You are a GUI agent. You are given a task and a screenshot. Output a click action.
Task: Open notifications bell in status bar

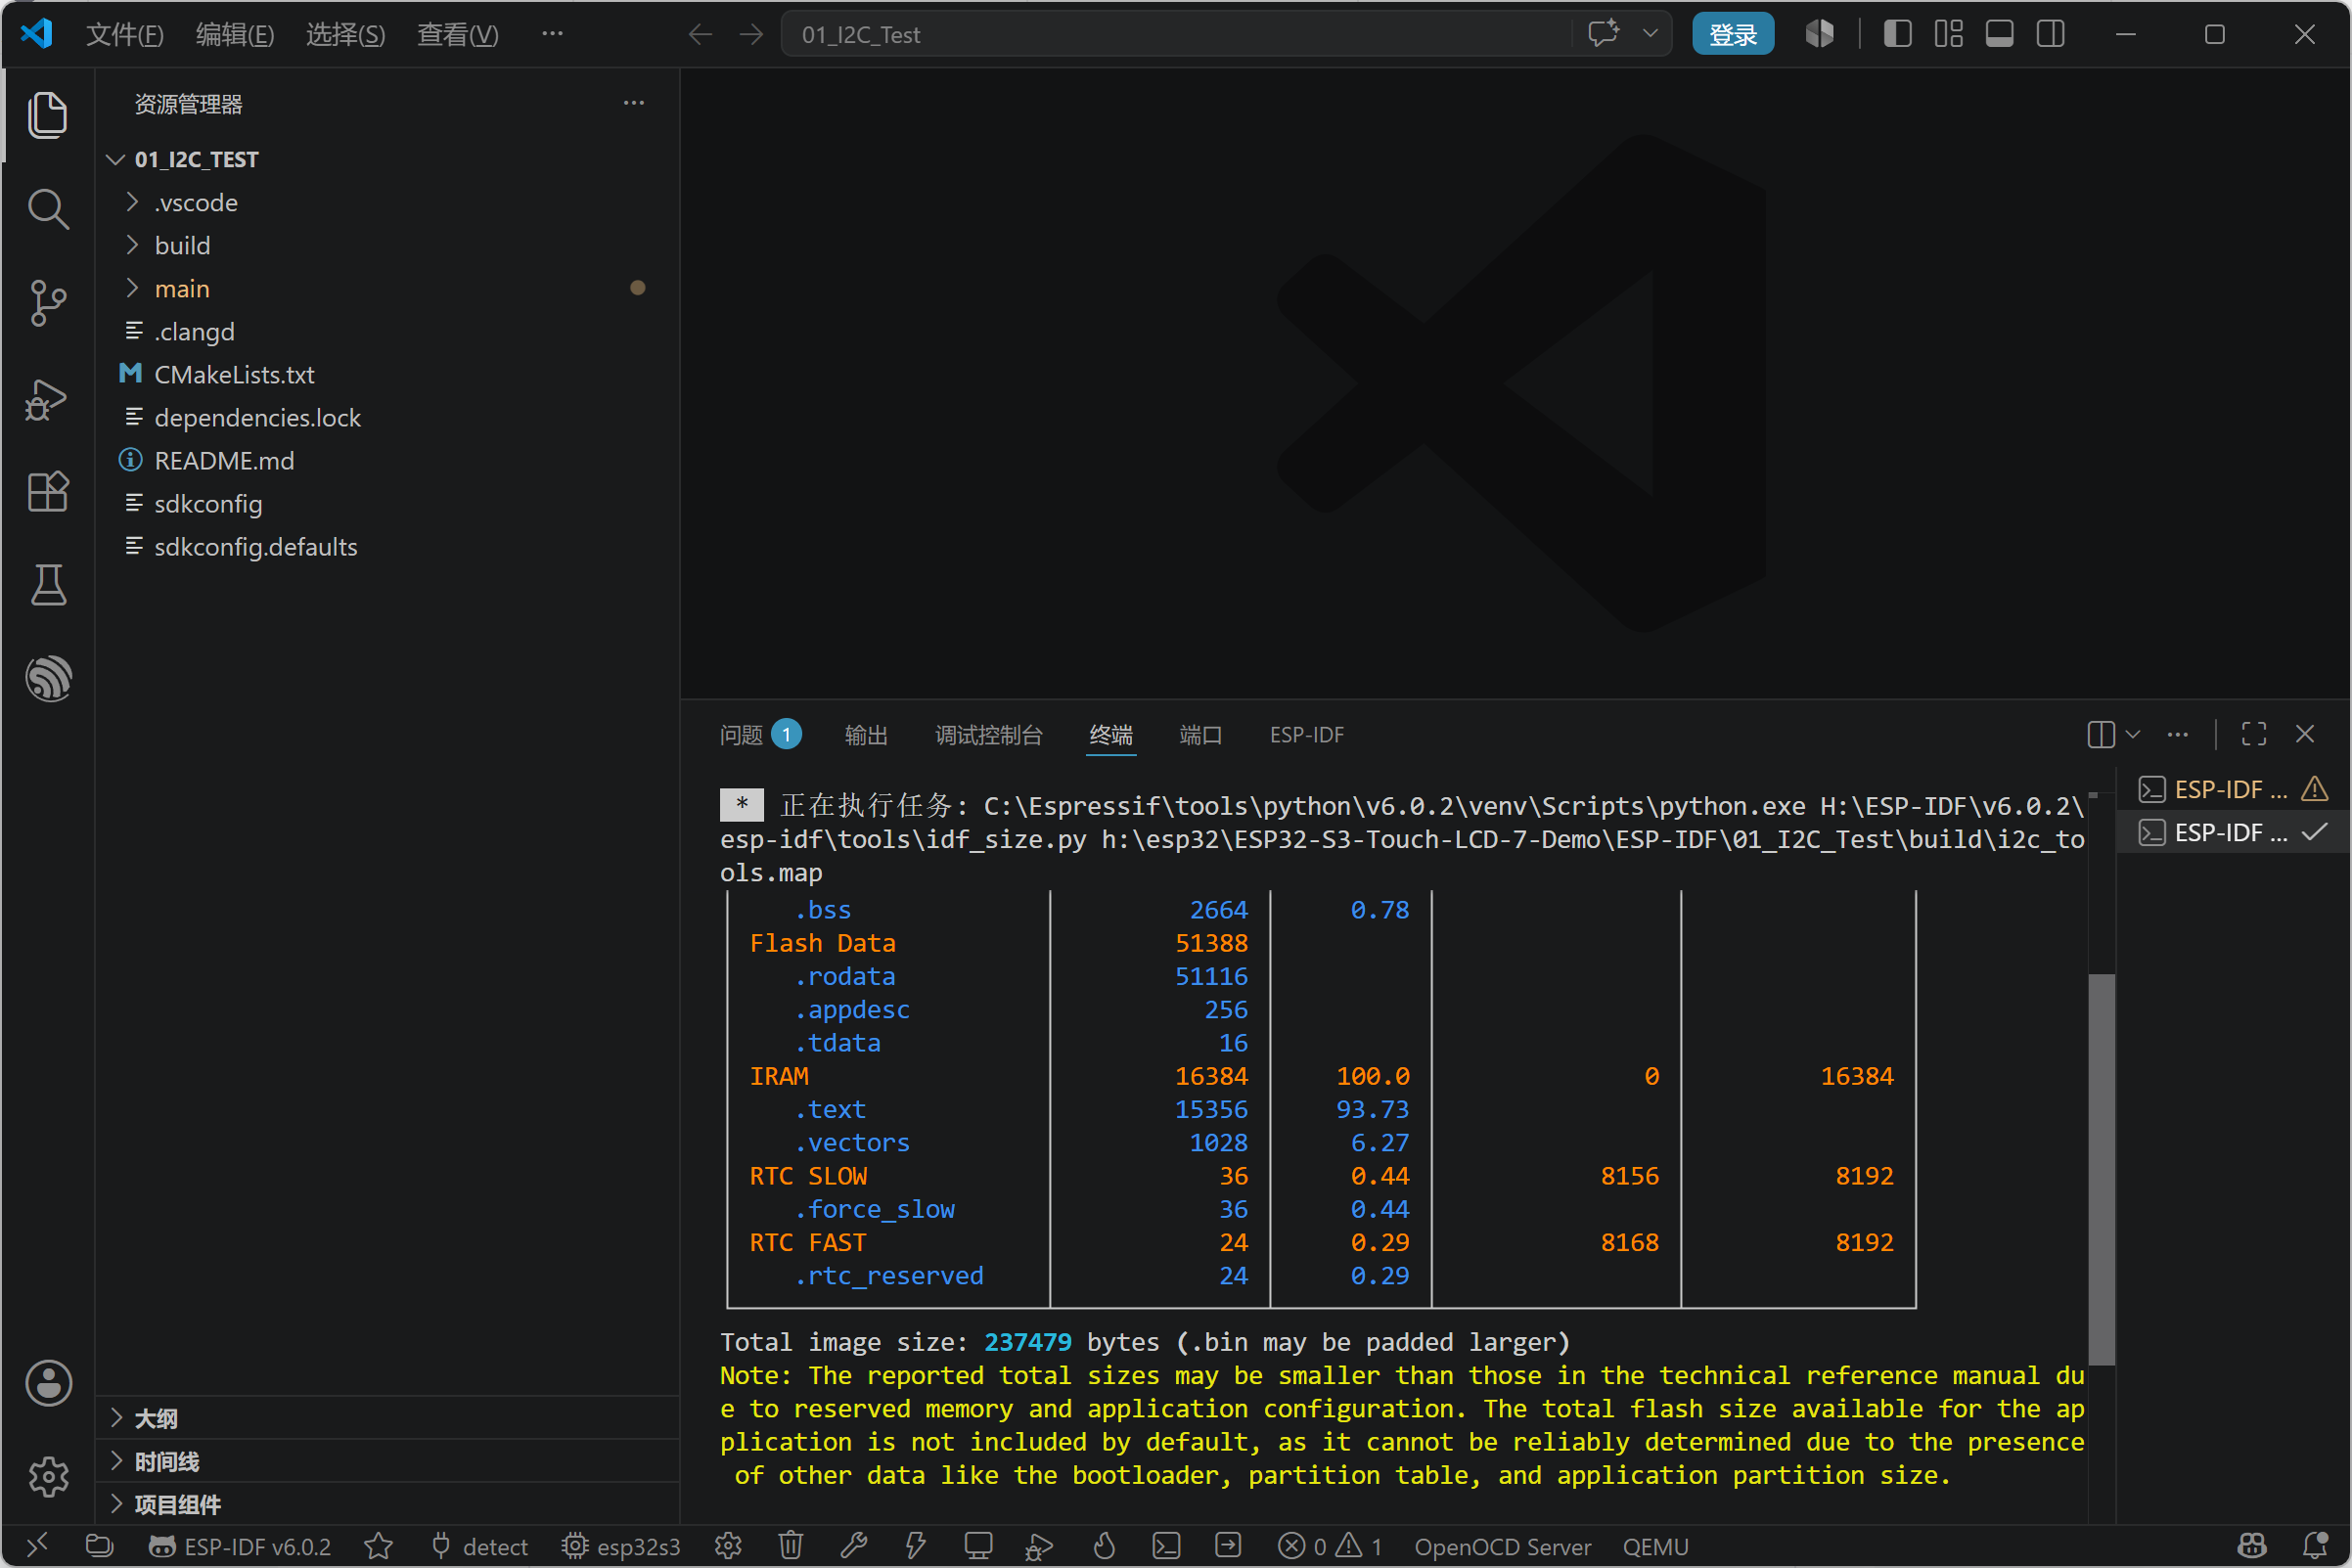pos(2314,1546)
